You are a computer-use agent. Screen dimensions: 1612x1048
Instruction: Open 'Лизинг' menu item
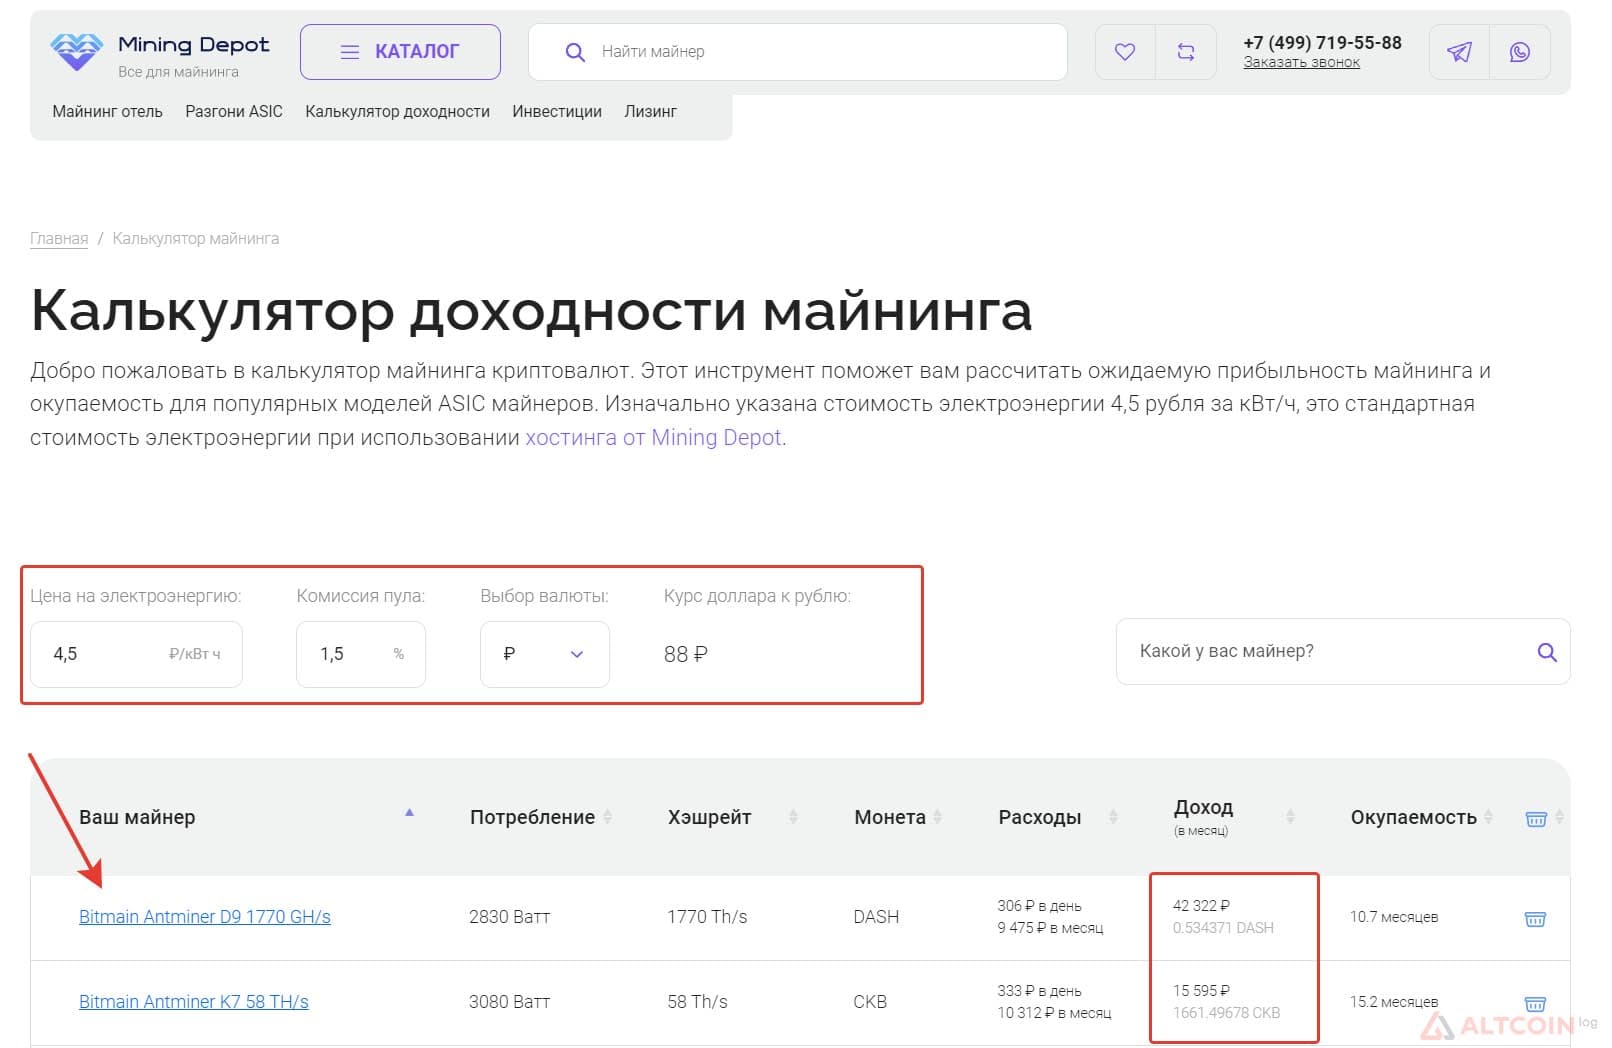coord(651,112)
